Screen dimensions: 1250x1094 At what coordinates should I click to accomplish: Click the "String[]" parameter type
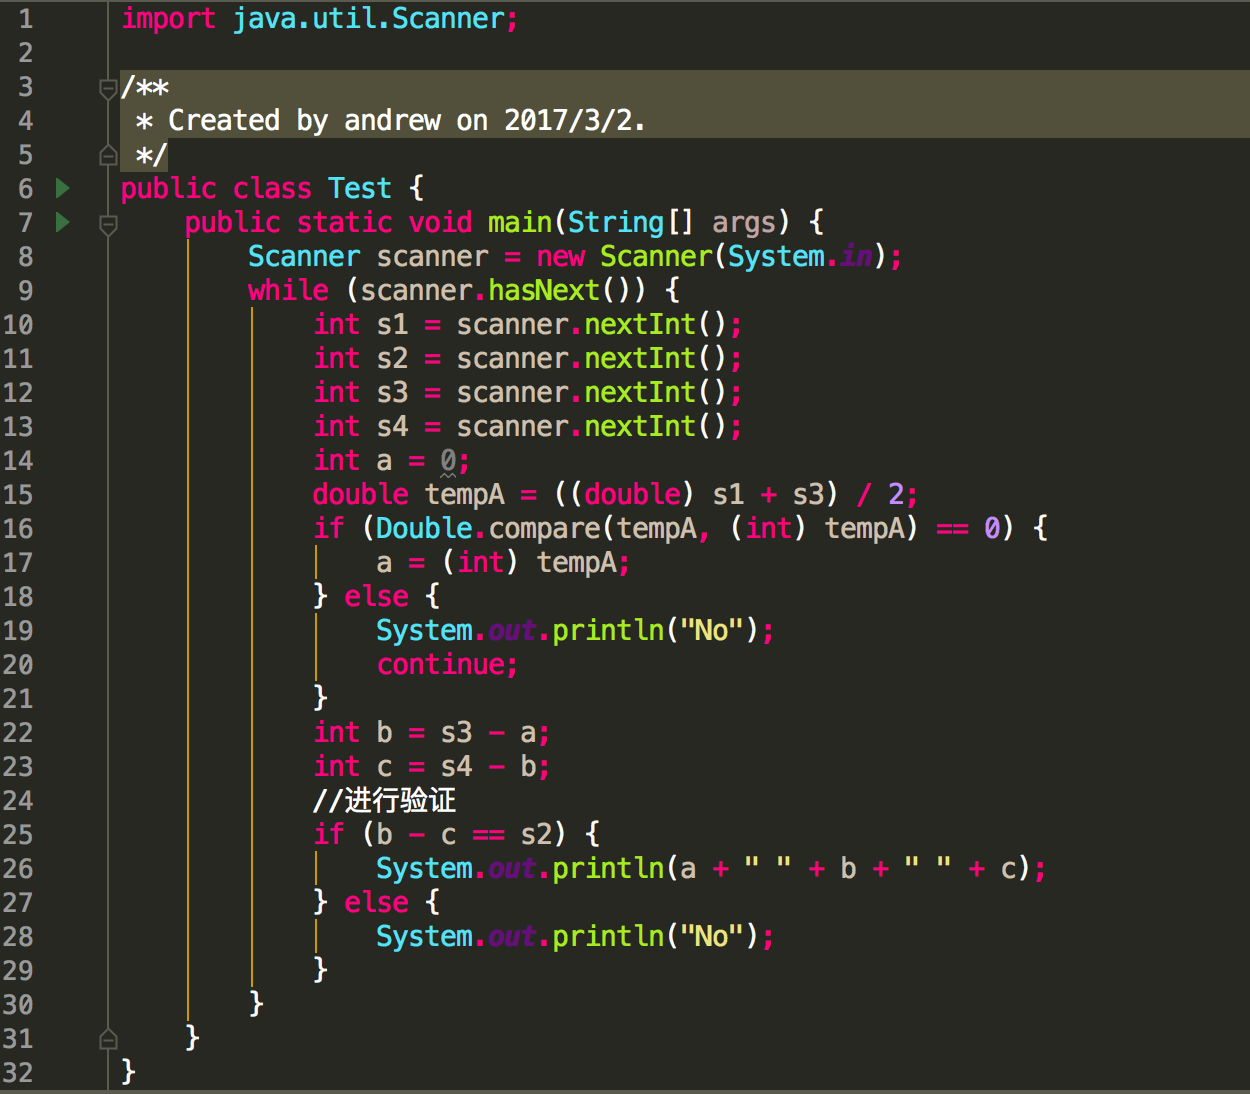pyautogui.click(x=631, y=222)
